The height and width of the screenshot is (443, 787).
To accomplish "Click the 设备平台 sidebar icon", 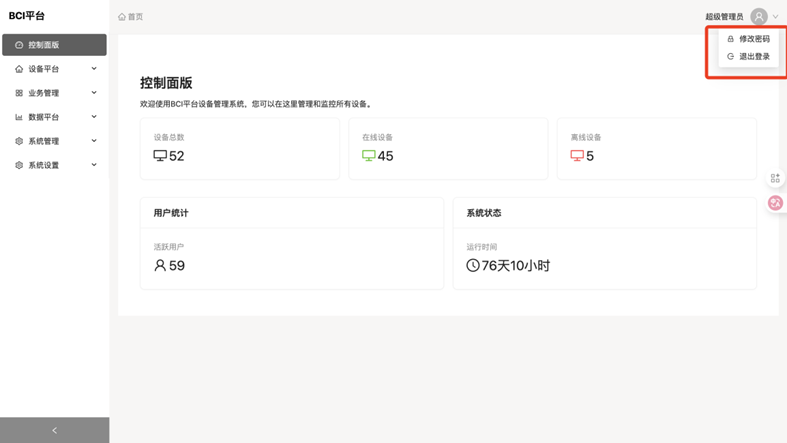I will [x=19, y=69].
